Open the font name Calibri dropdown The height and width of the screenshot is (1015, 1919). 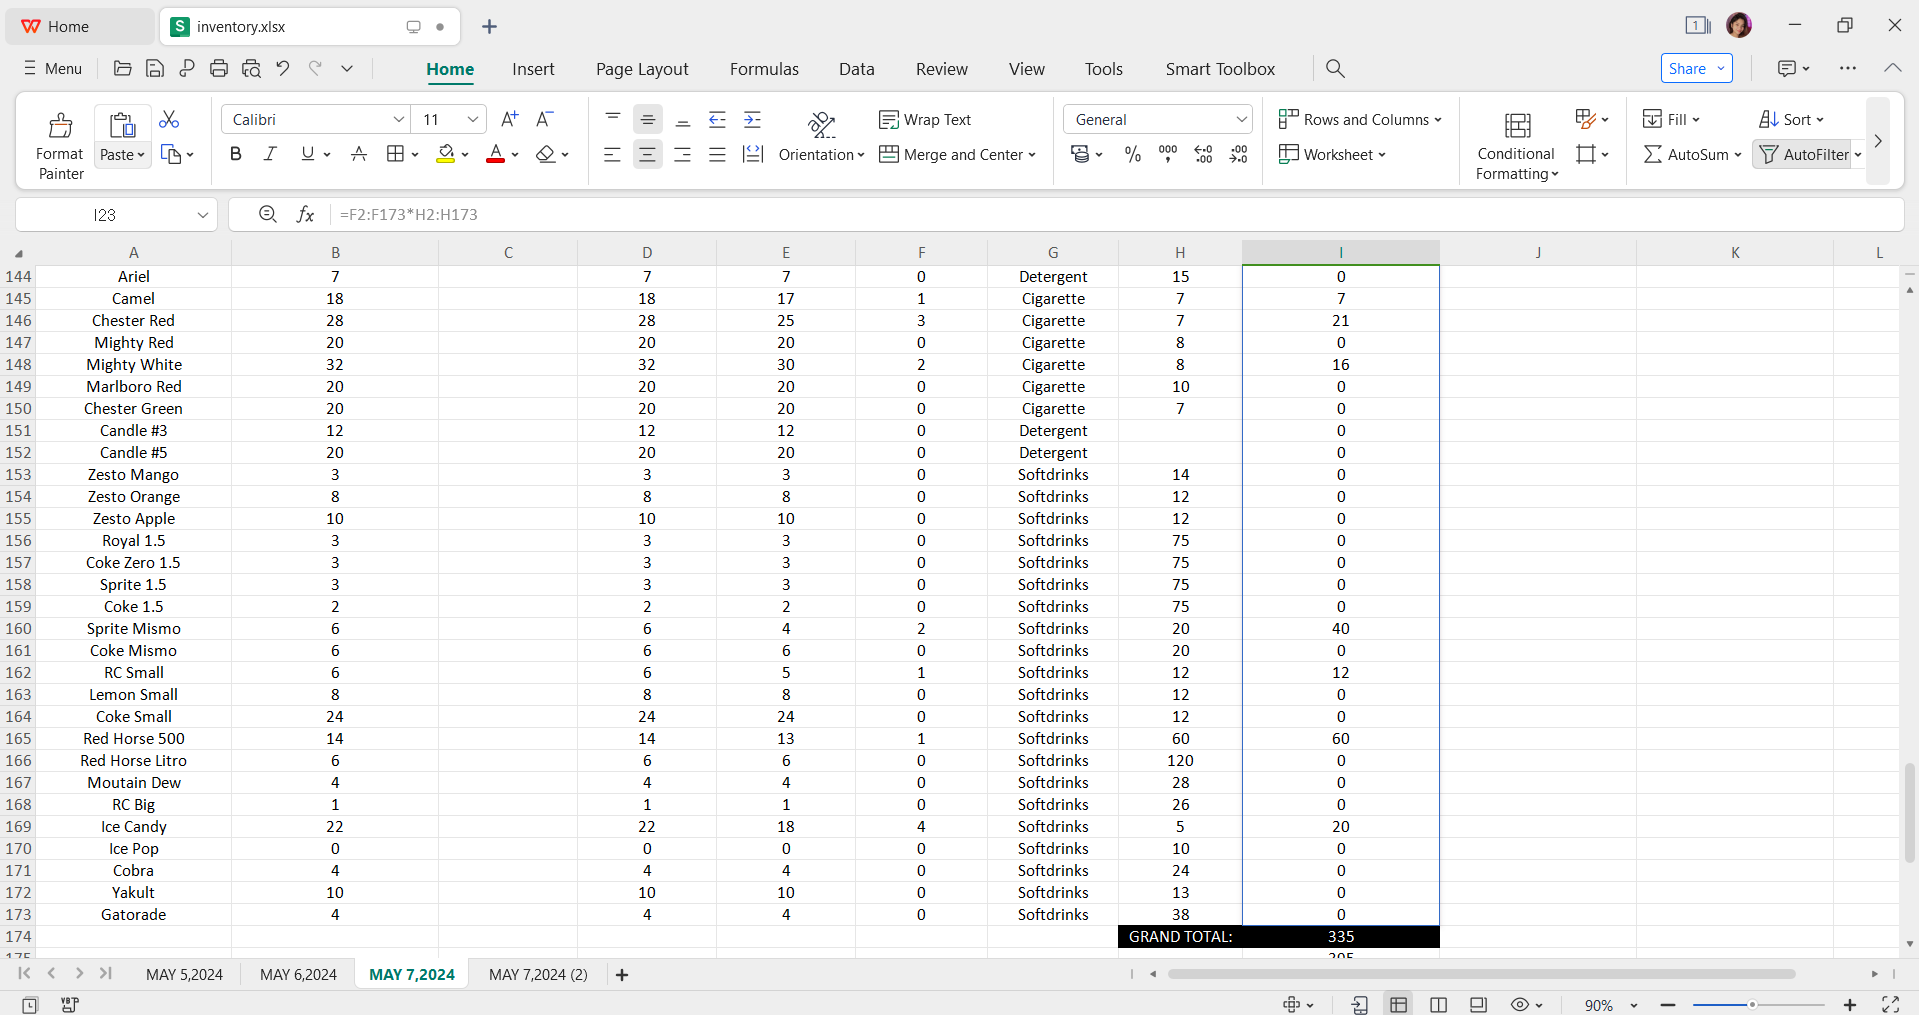coord(398,119)
